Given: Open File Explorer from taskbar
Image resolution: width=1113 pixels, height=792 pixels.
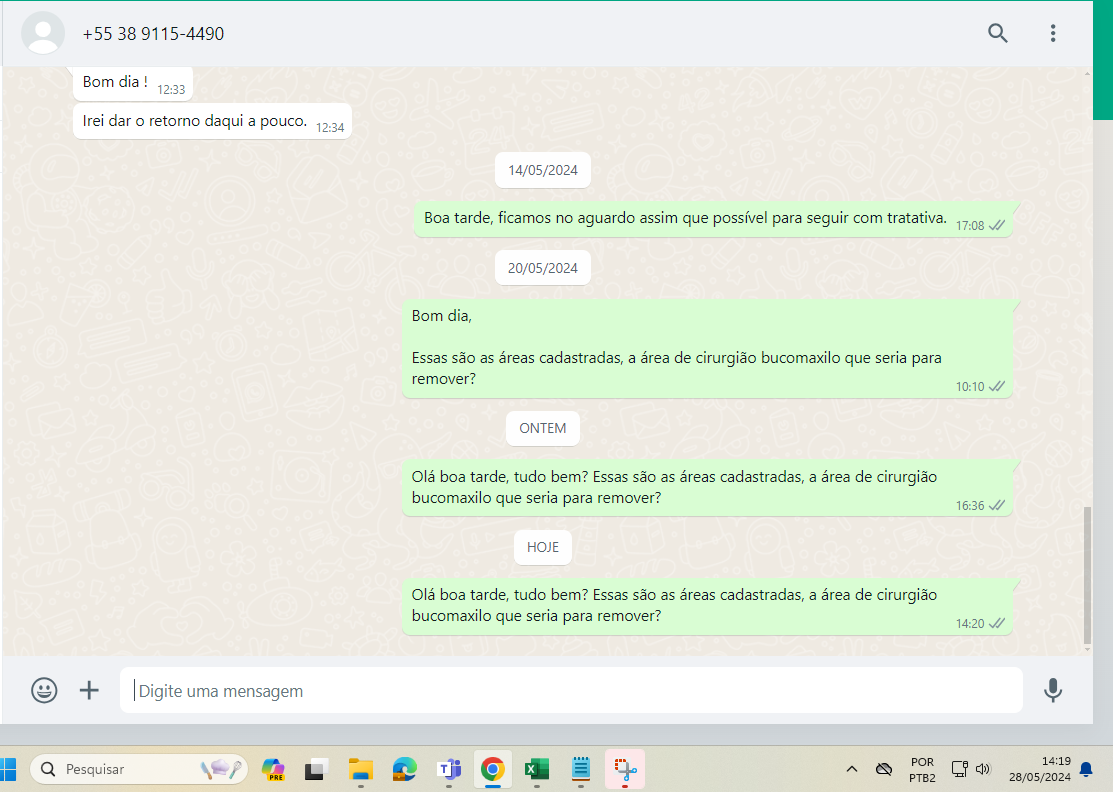Looking at the screenshot, I should point(360,769).
